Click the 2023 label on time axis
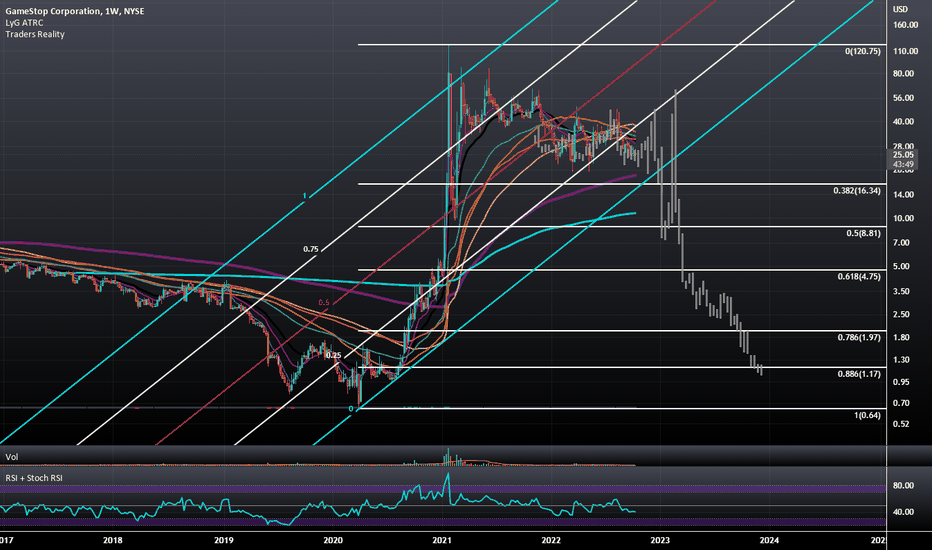Image resolution: width=932 pixels, height=550 pixels. click(x=660, y=540)
